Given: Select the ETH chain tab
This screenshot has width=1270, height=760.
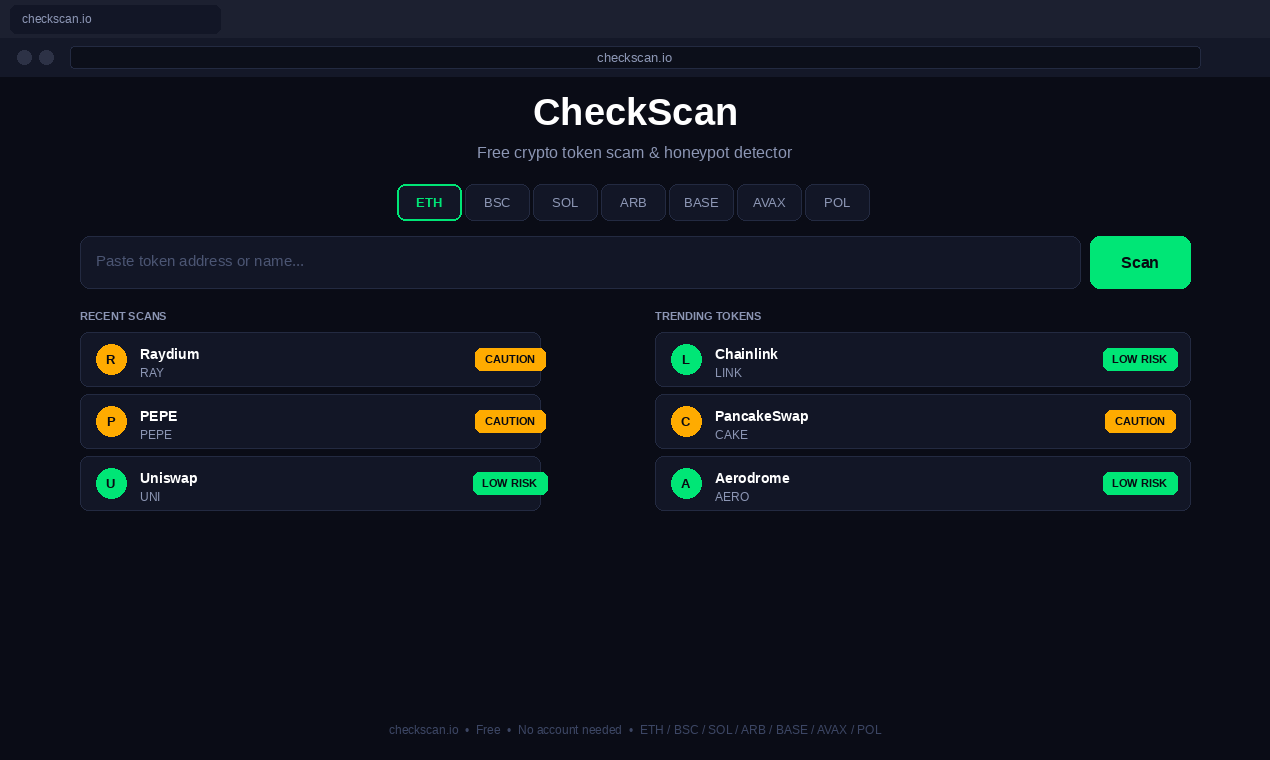Looking at the screenshot, I should coord(429,203).
